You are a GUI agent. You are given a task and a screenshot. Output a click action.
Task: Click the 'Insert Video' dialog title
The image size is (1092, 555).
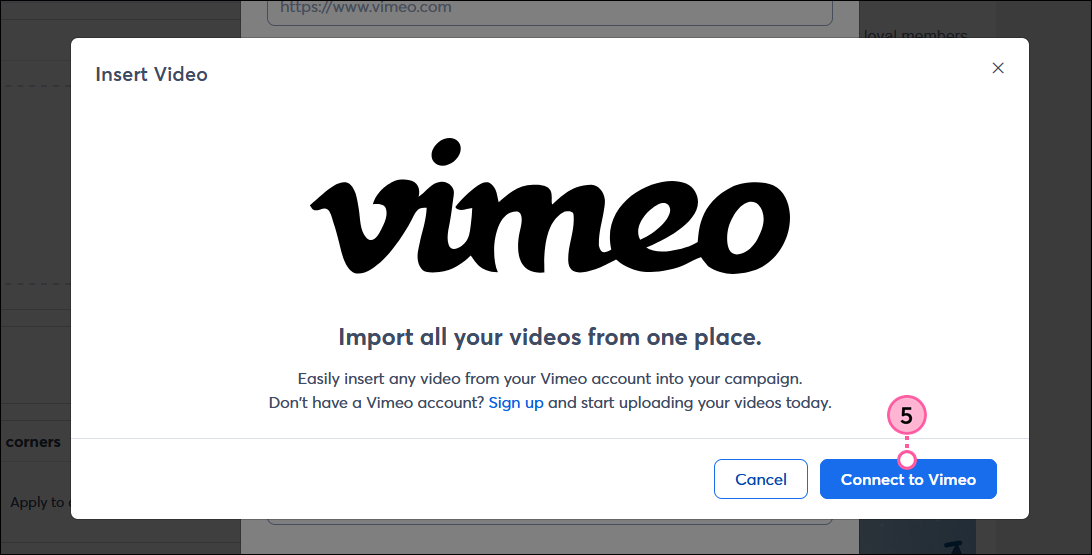(151, 75)
